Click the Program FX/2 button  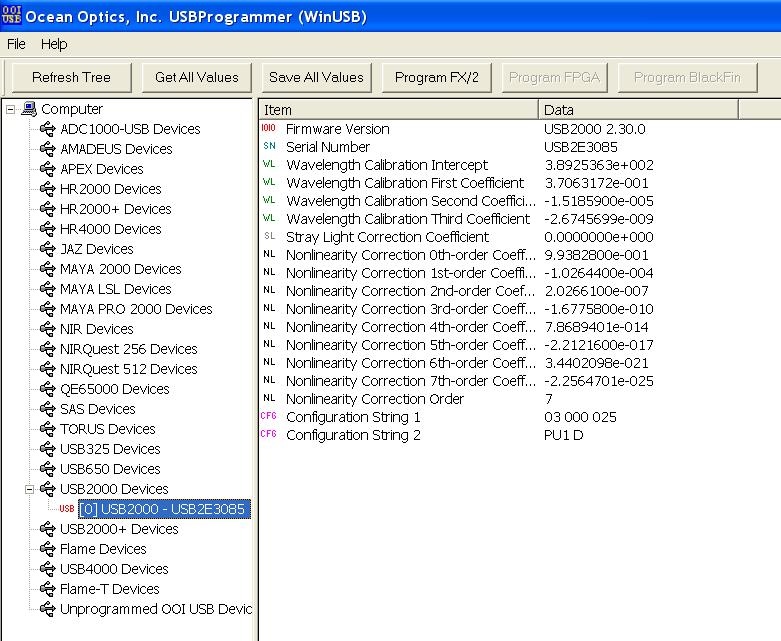point(437,77)
